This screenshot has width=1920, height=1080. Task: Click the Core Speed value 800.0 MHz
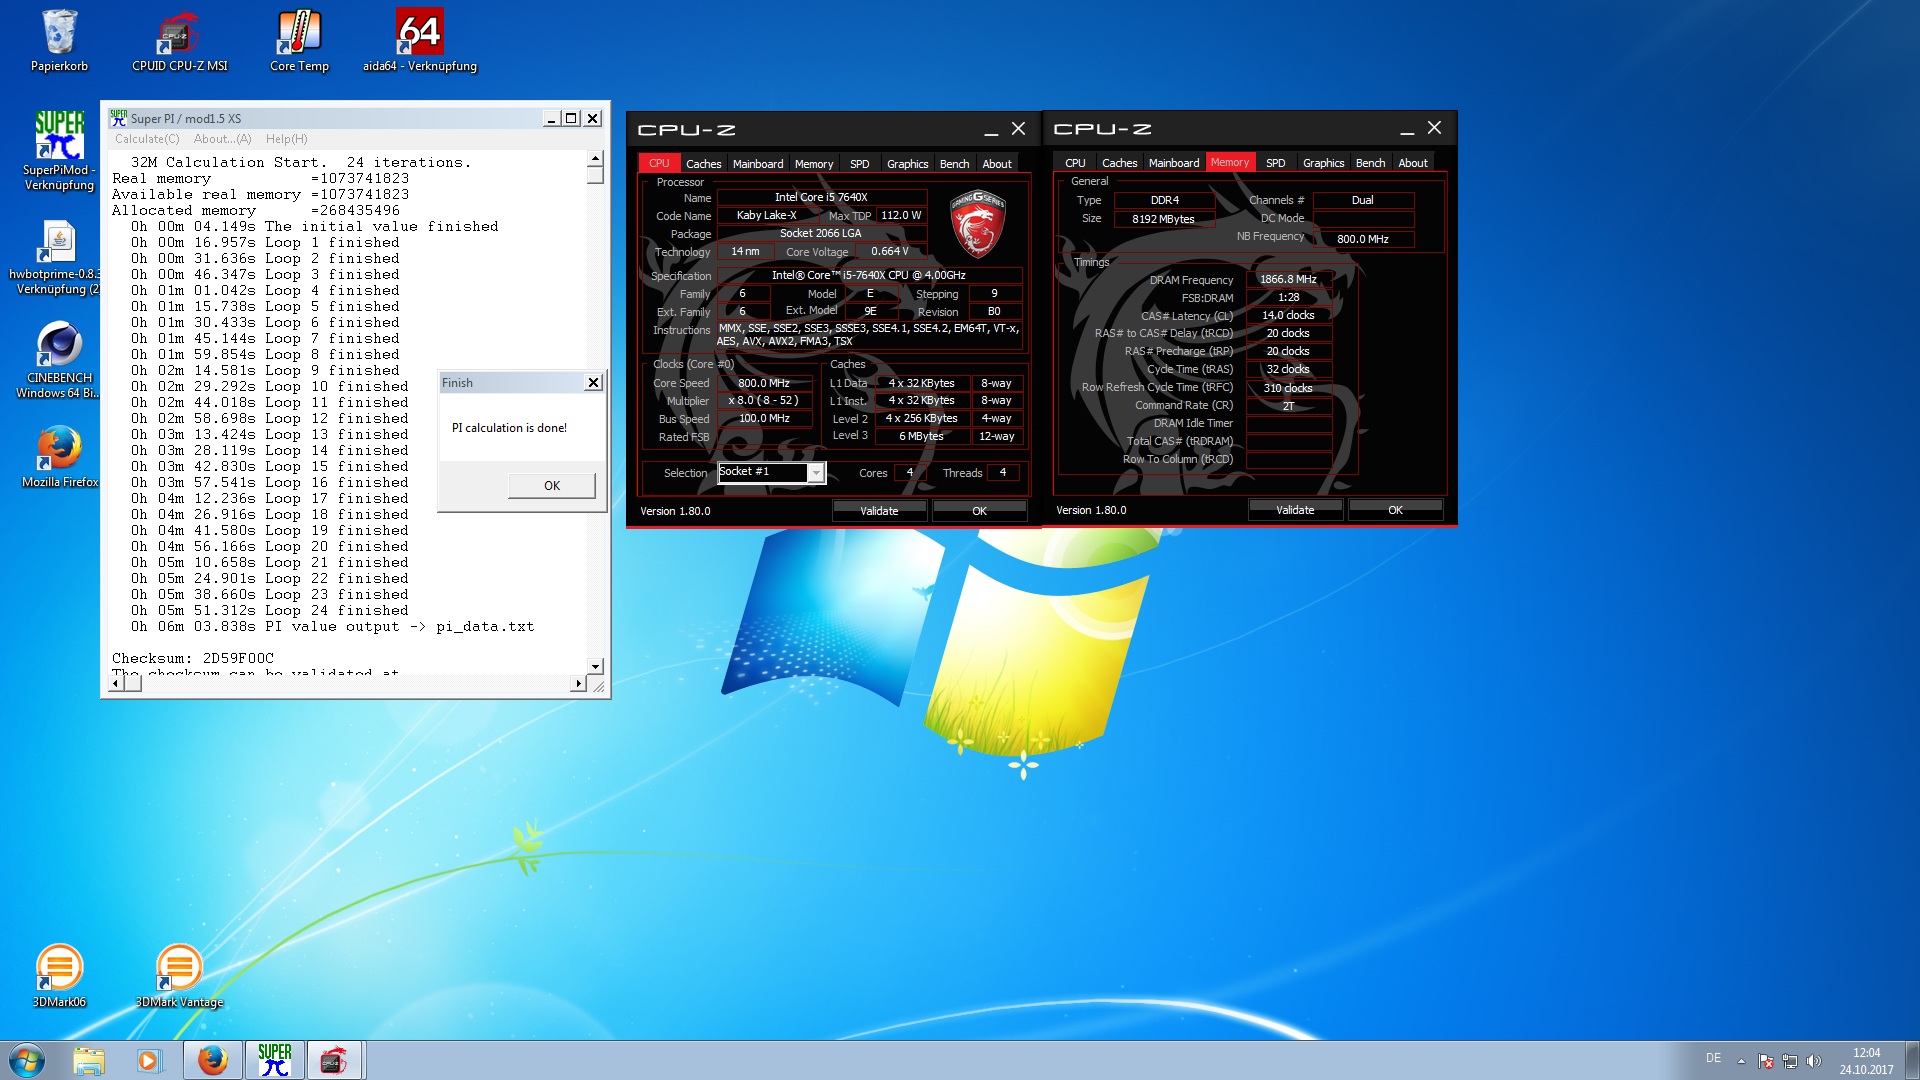coord(764,383)
